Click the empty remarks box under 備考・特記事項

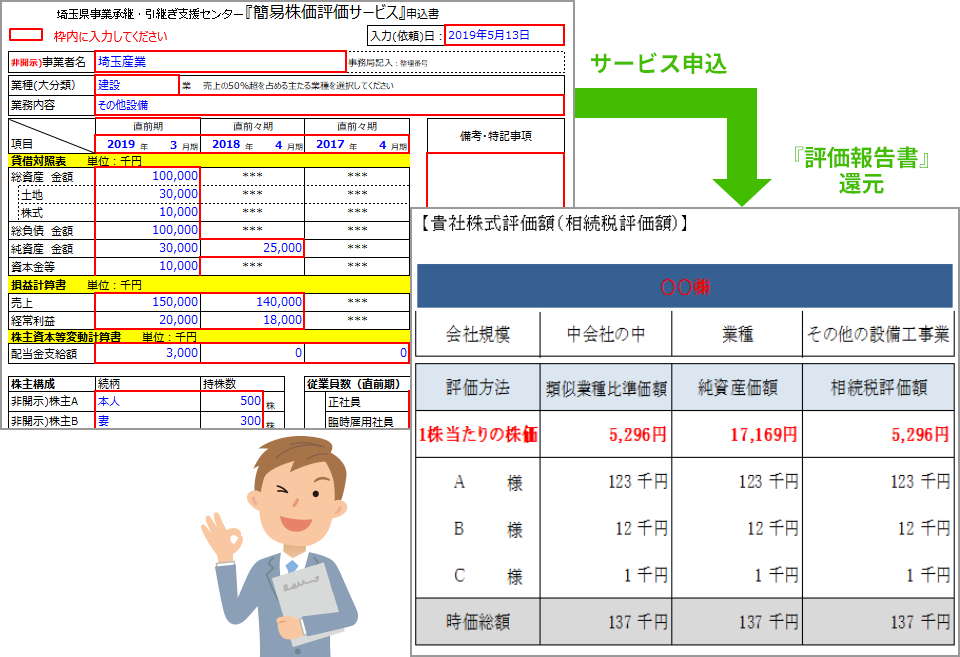(x=494, y=178)
